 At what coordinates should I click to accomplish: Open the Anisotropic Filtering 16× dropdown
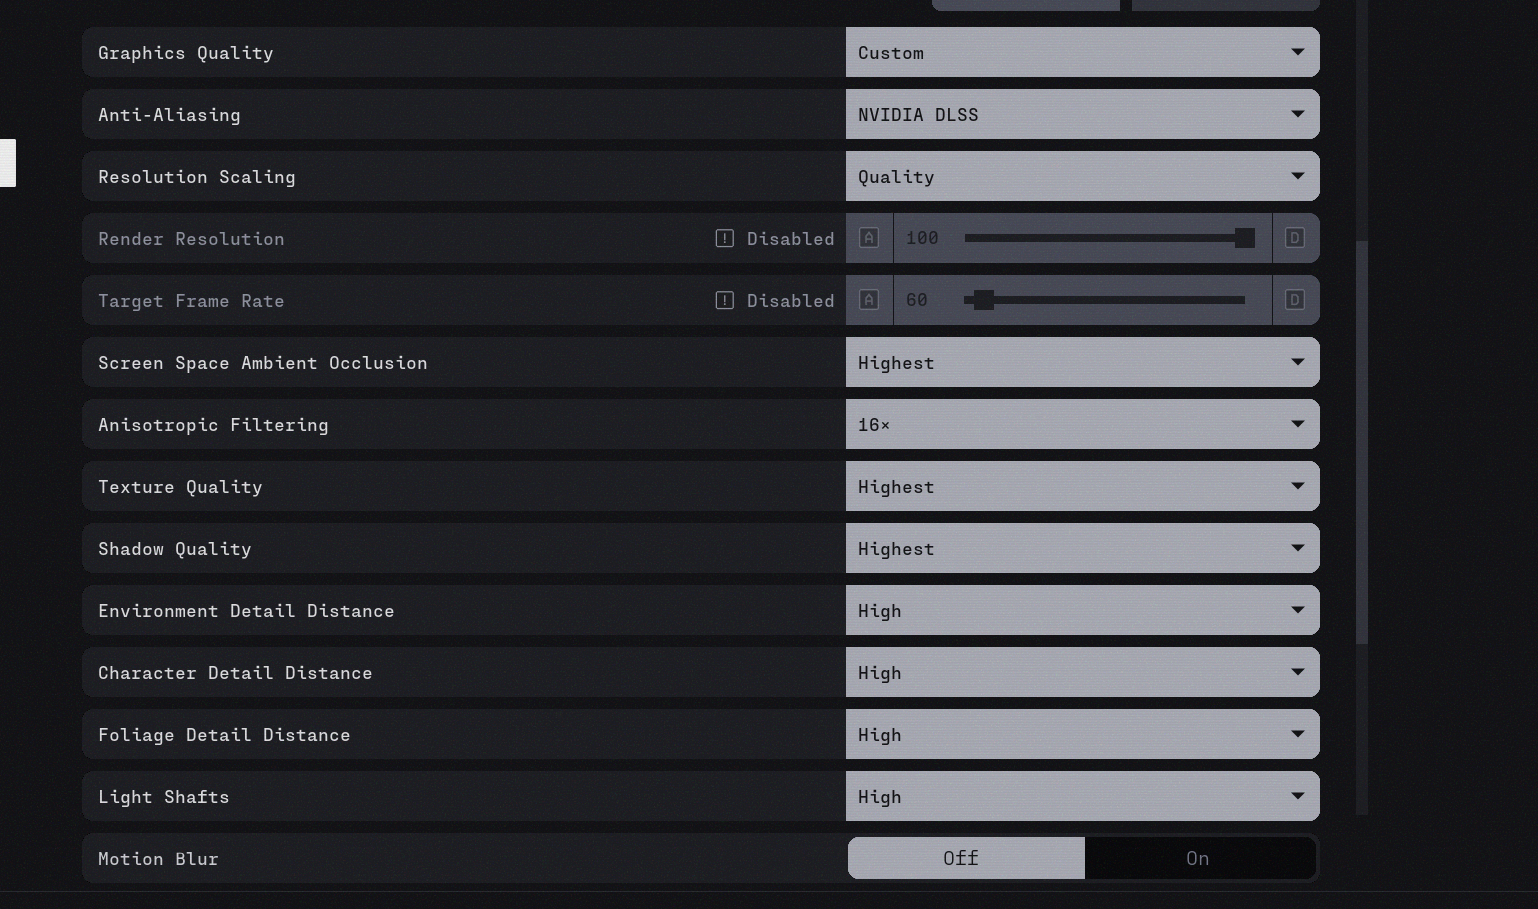(1082, 424)
